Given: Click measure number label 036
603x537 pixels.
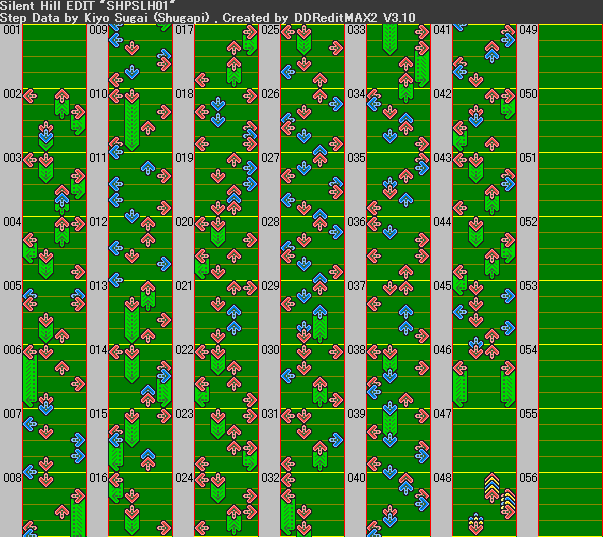Looking at the screenshot, I should pos(356,222).
